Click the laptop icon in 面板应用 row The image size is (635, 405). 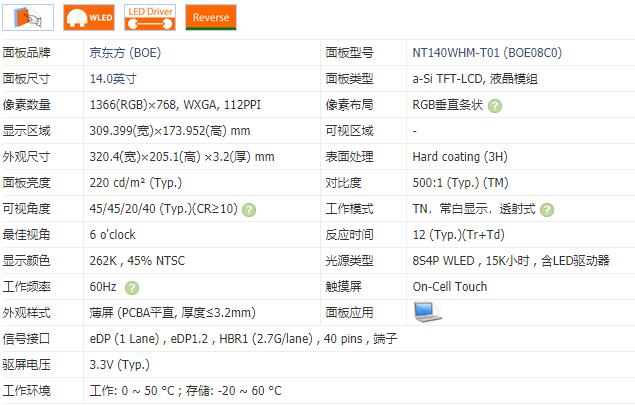(x=428, y=312)
